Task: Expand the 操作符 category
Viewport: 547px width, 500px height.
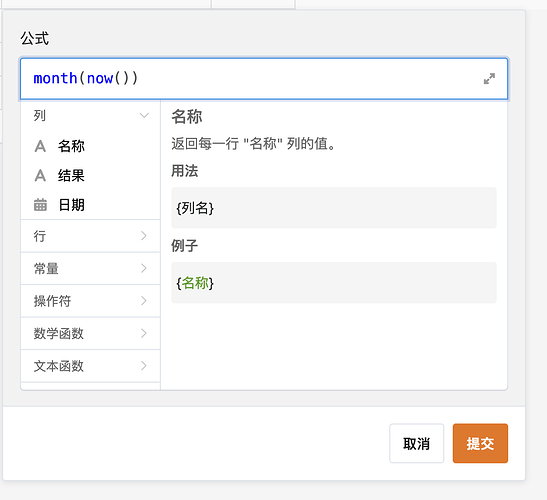Action: click(x=90, y=301)
